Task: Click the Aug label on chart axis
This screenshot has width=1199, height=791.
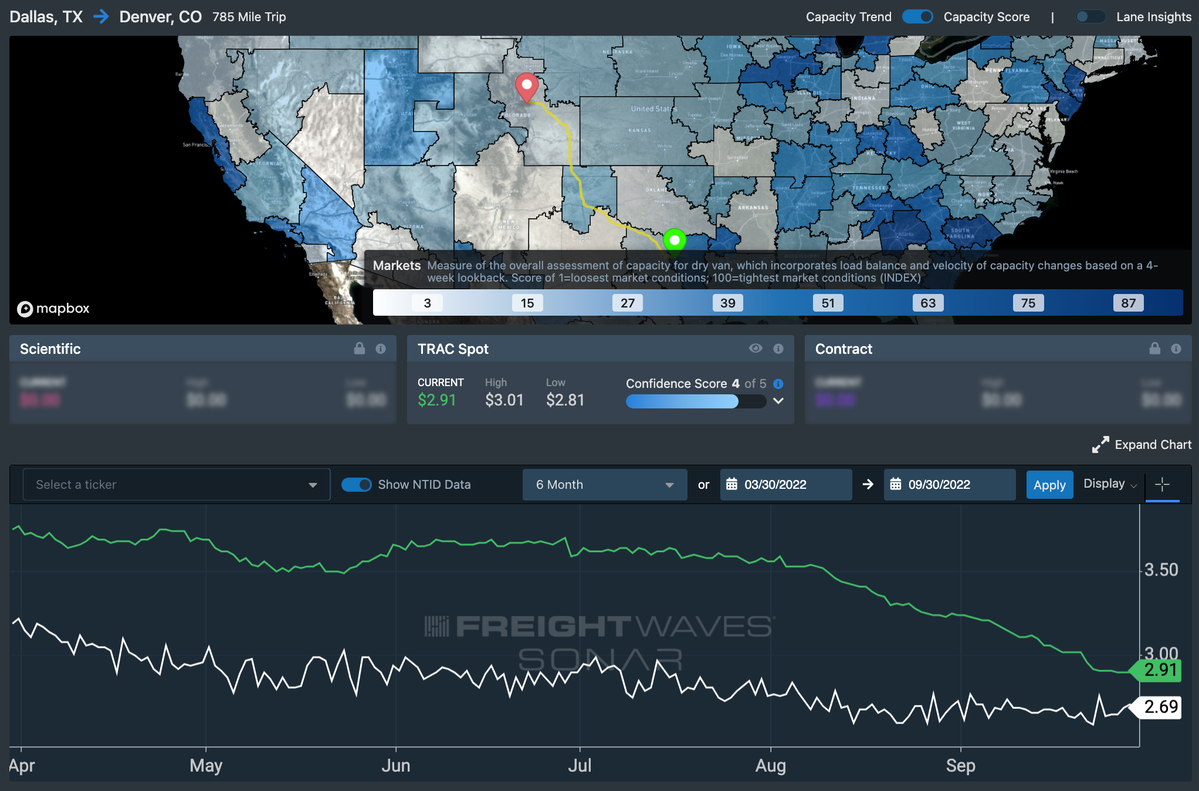Action: click(x=770, y=766)
